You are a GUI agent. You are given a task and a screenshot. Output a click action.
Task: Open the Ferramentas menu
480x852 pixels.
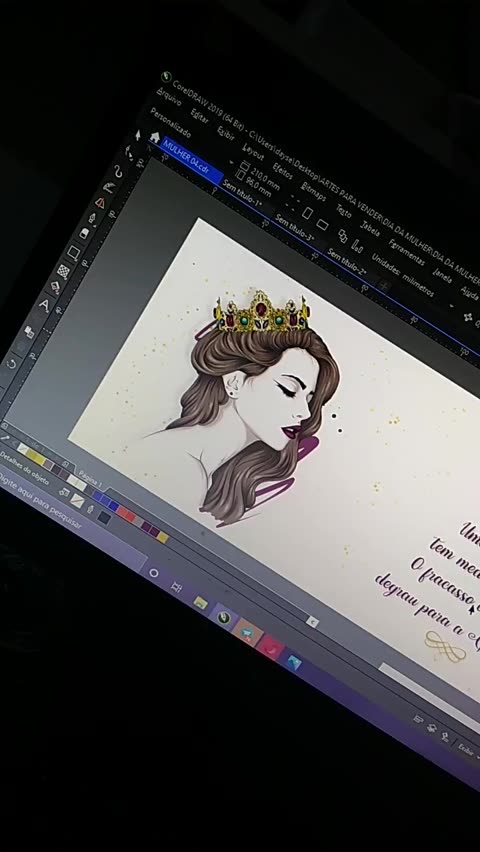click(407, 252)
